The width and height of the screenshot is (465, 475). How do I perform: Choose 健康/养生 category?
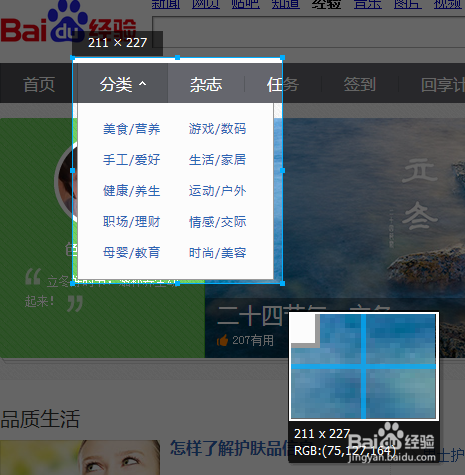pyautogui.click(x=132, y=191)
